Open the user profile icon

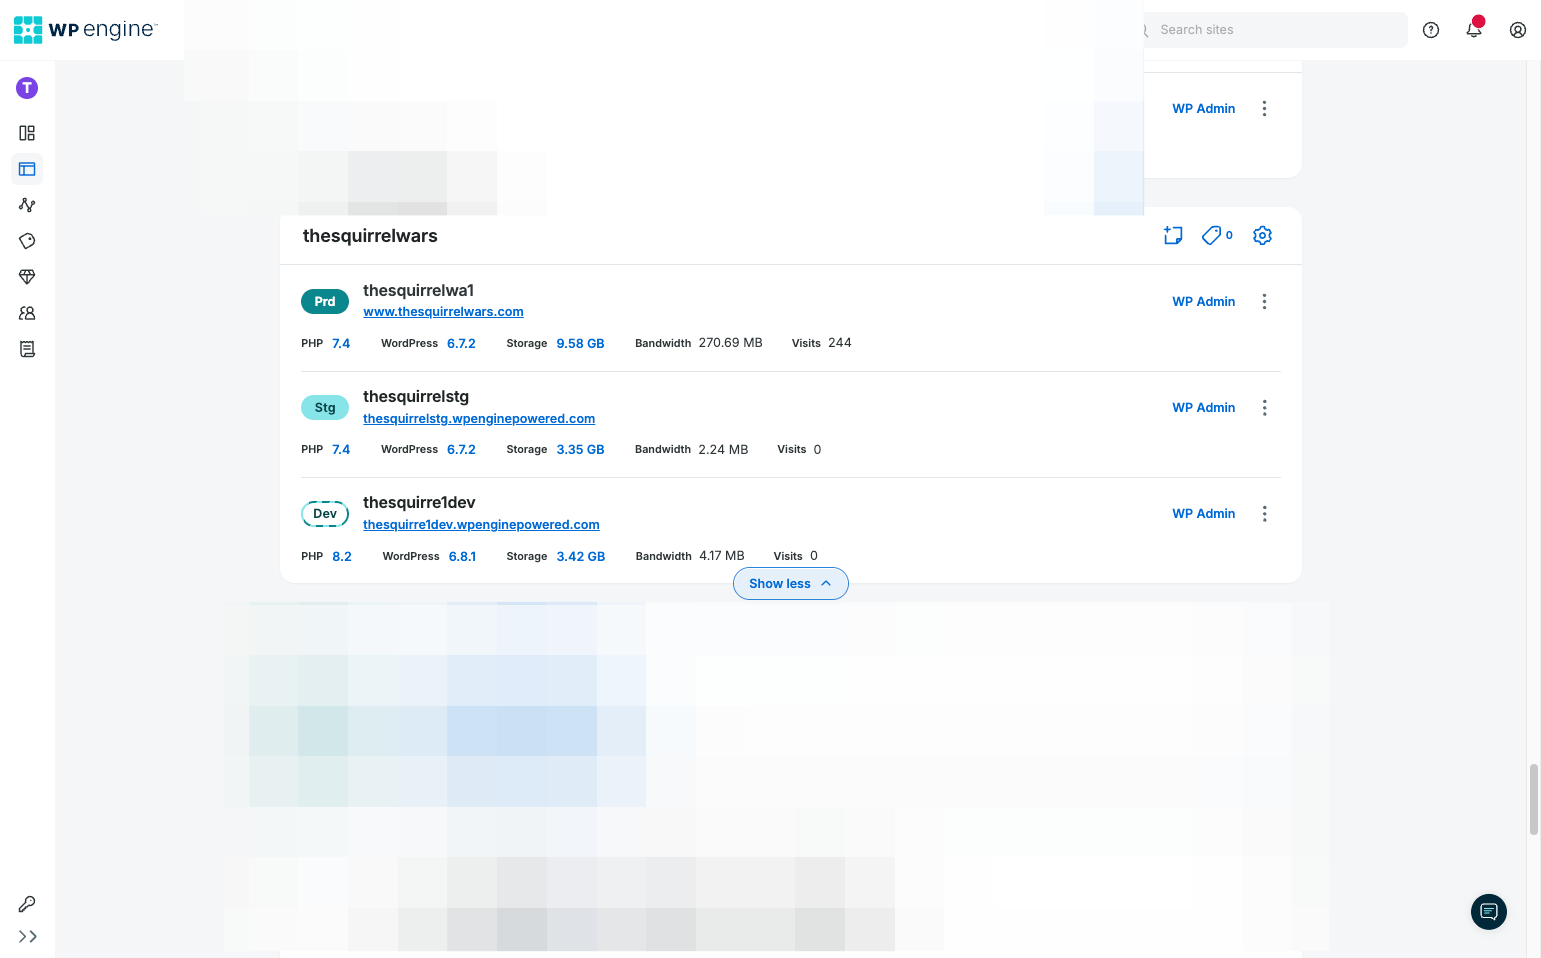[1518, 30]
